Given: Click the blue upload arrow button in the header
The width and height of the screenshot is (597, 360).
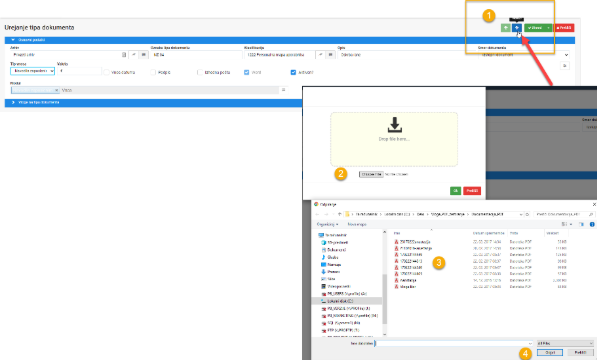Looking at the screenshot, I should pyautogui.click(x=517, y=28).
